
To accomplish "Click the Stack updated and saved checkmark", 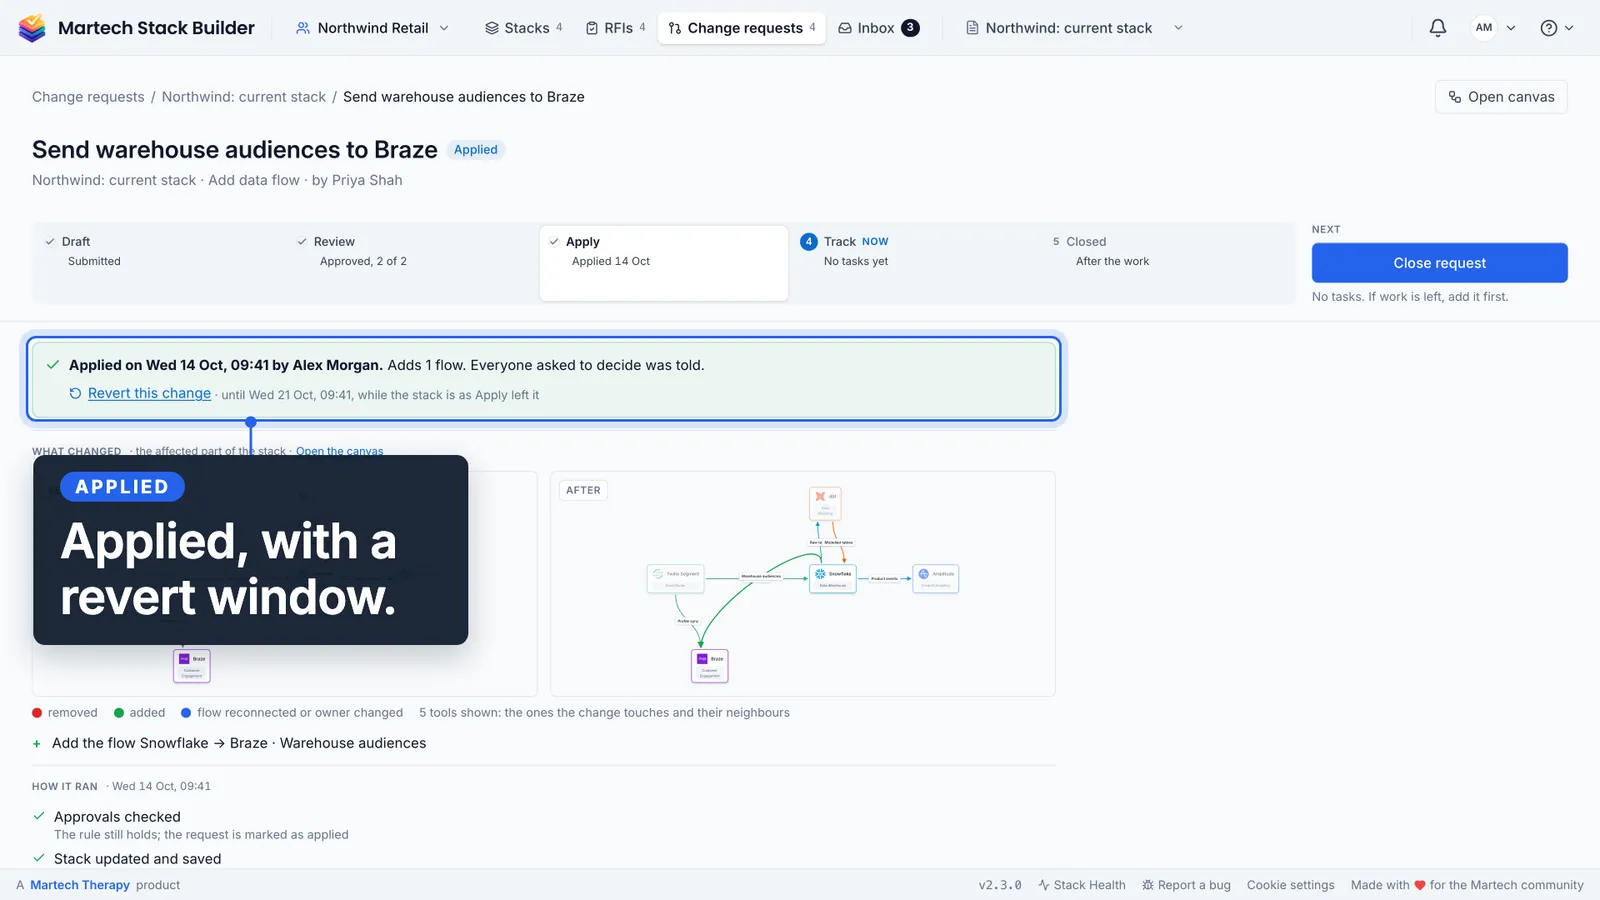I will click(39, 858).
